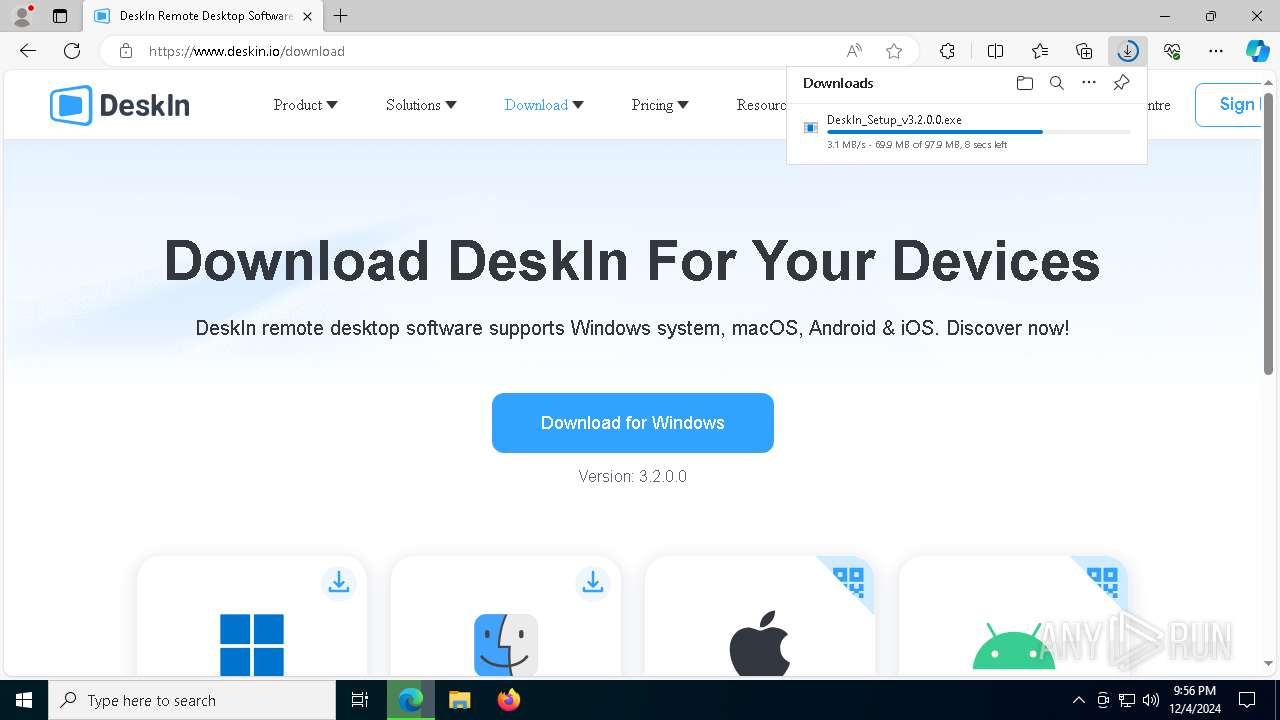Click the iOS card QR code icon
The height and width of the screenshot is (720, 1280).
pyautogui.click(x=848, y=581)
